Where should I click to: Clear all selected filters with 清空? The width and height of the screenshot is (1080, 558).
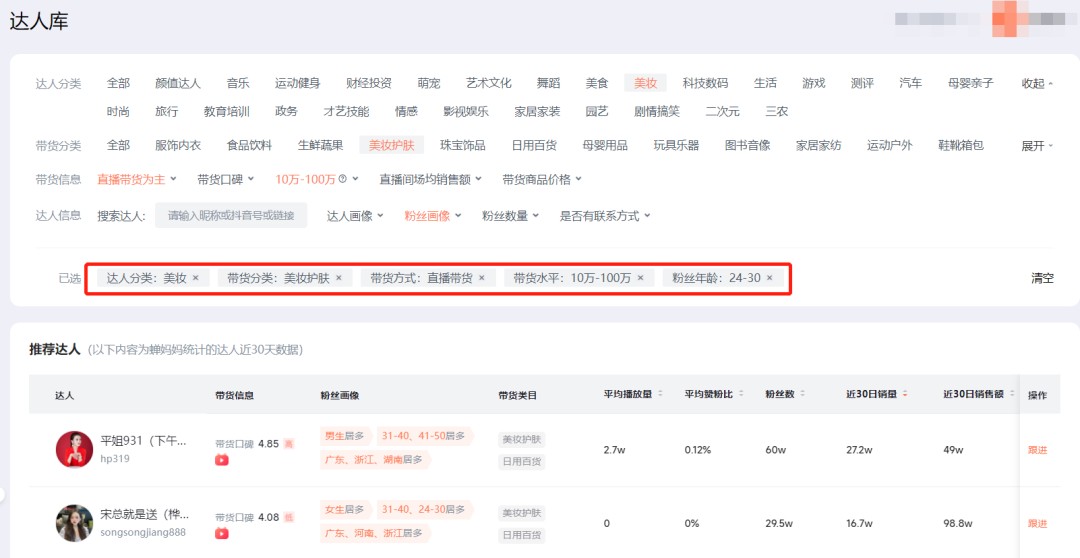click(1042, 278)
